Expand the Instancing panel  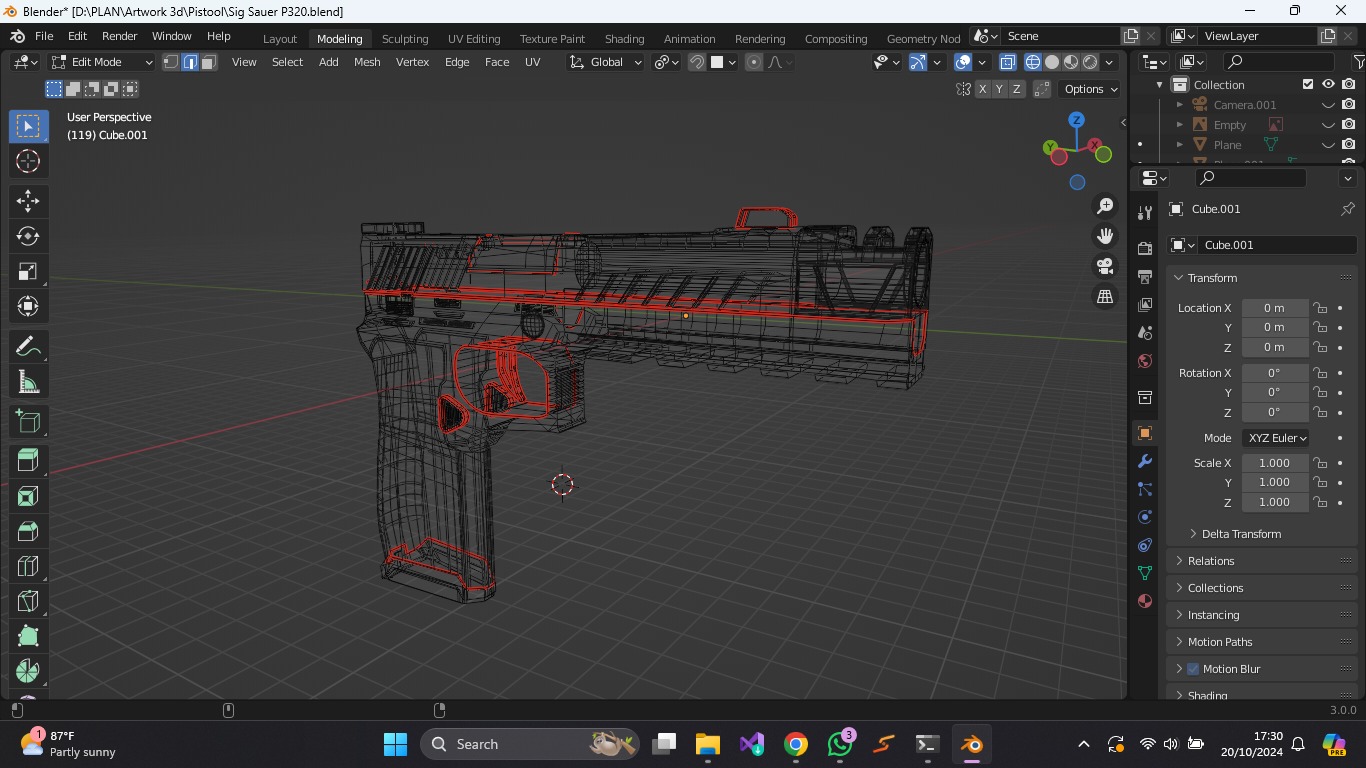1213,615
